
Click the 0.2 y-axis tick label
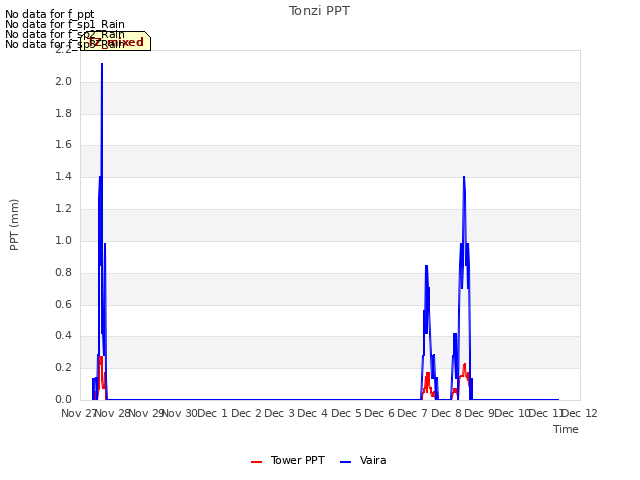[x=63, y=368]
